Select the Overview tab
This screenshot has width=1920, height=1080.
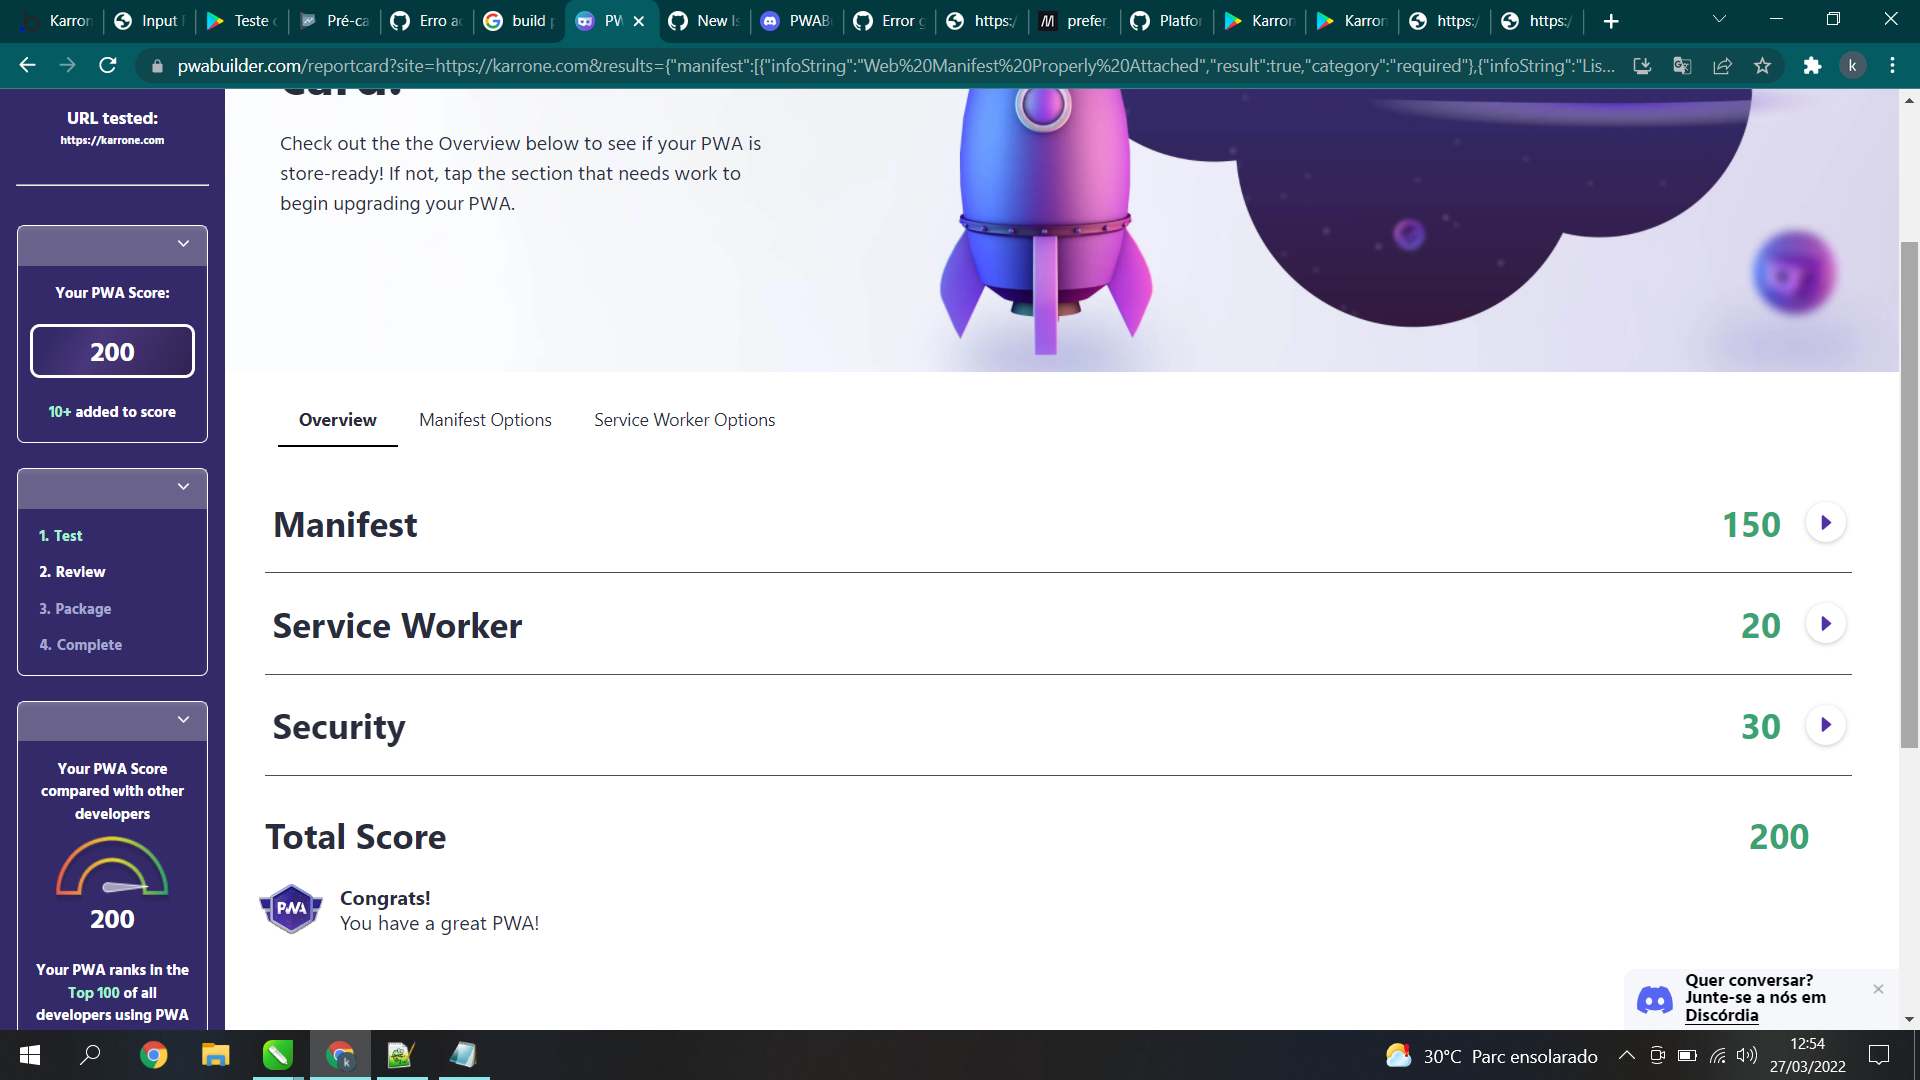(337, 420)
